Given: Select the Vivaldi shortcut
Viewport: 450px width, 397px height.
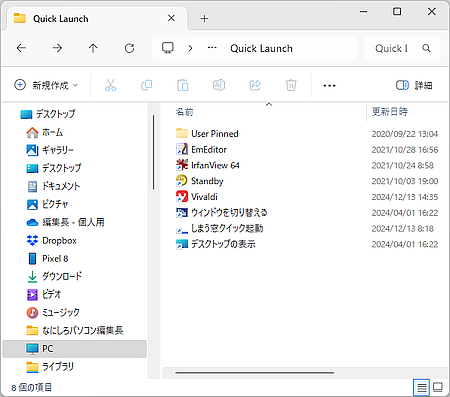Looking at the screenshot, I should [x=197, y=197].
